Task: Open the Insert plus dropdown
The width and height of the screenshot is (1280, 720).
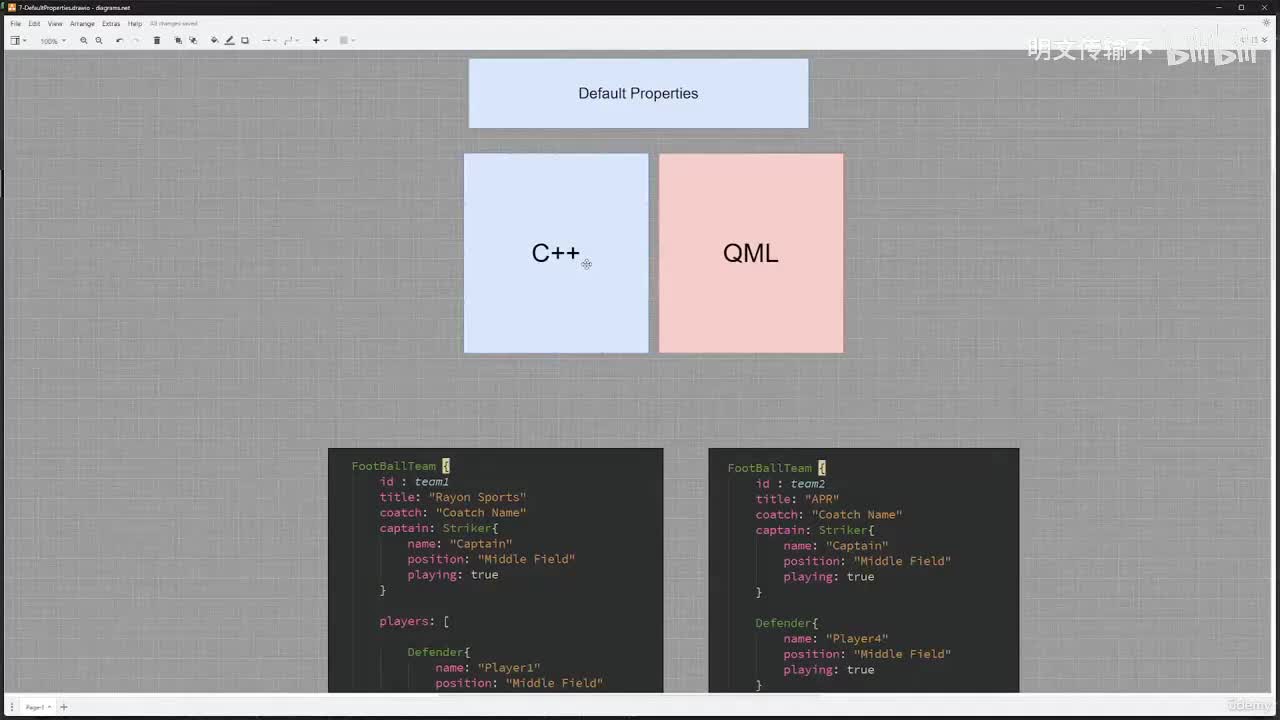Action: pyautogui.click(x=320, y=41)
